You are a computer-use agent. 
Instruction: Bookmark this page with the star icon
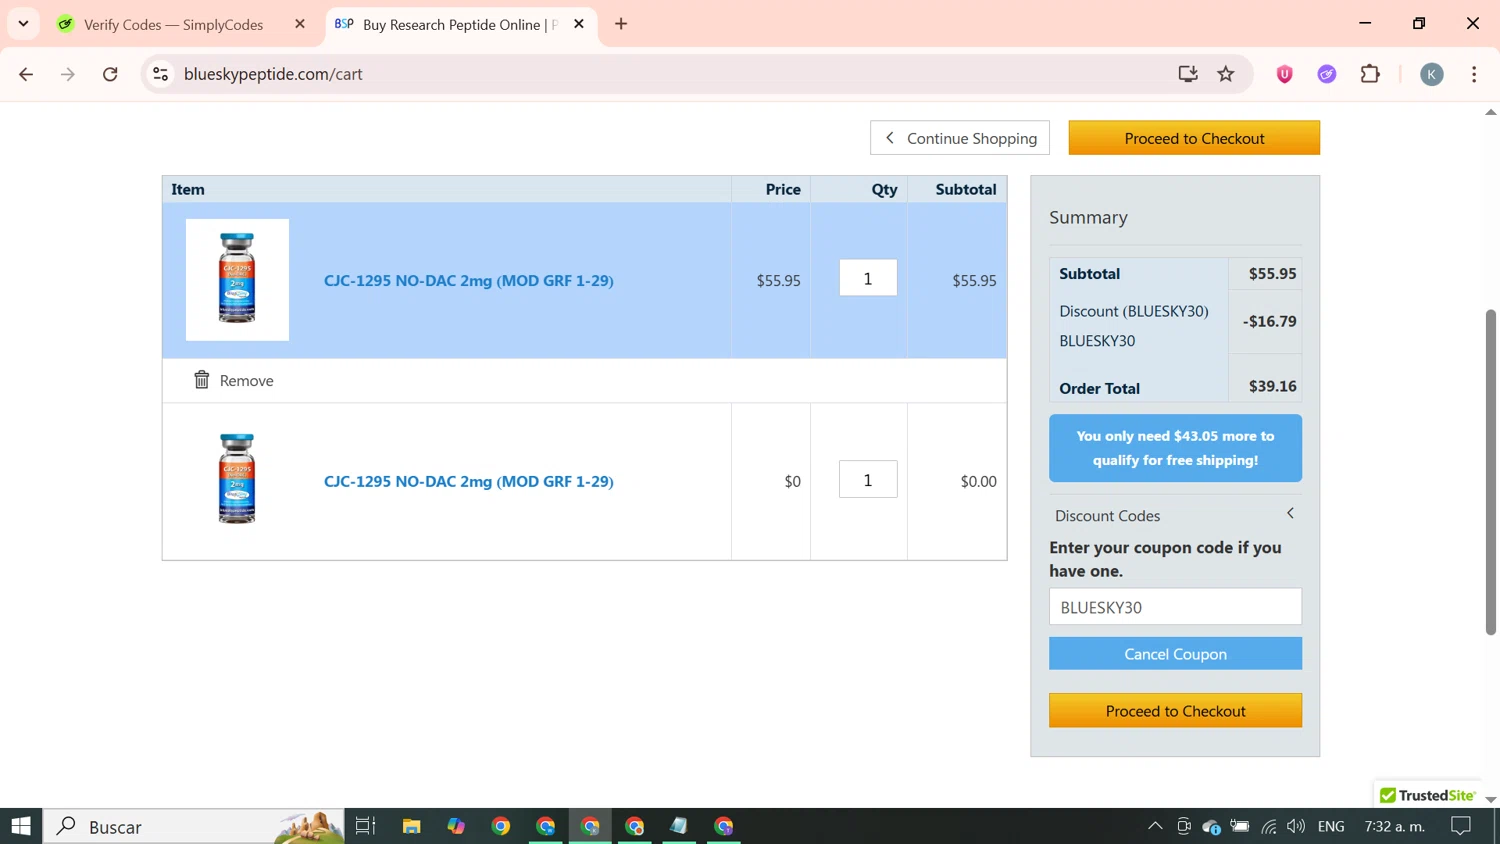(1226, 74)
